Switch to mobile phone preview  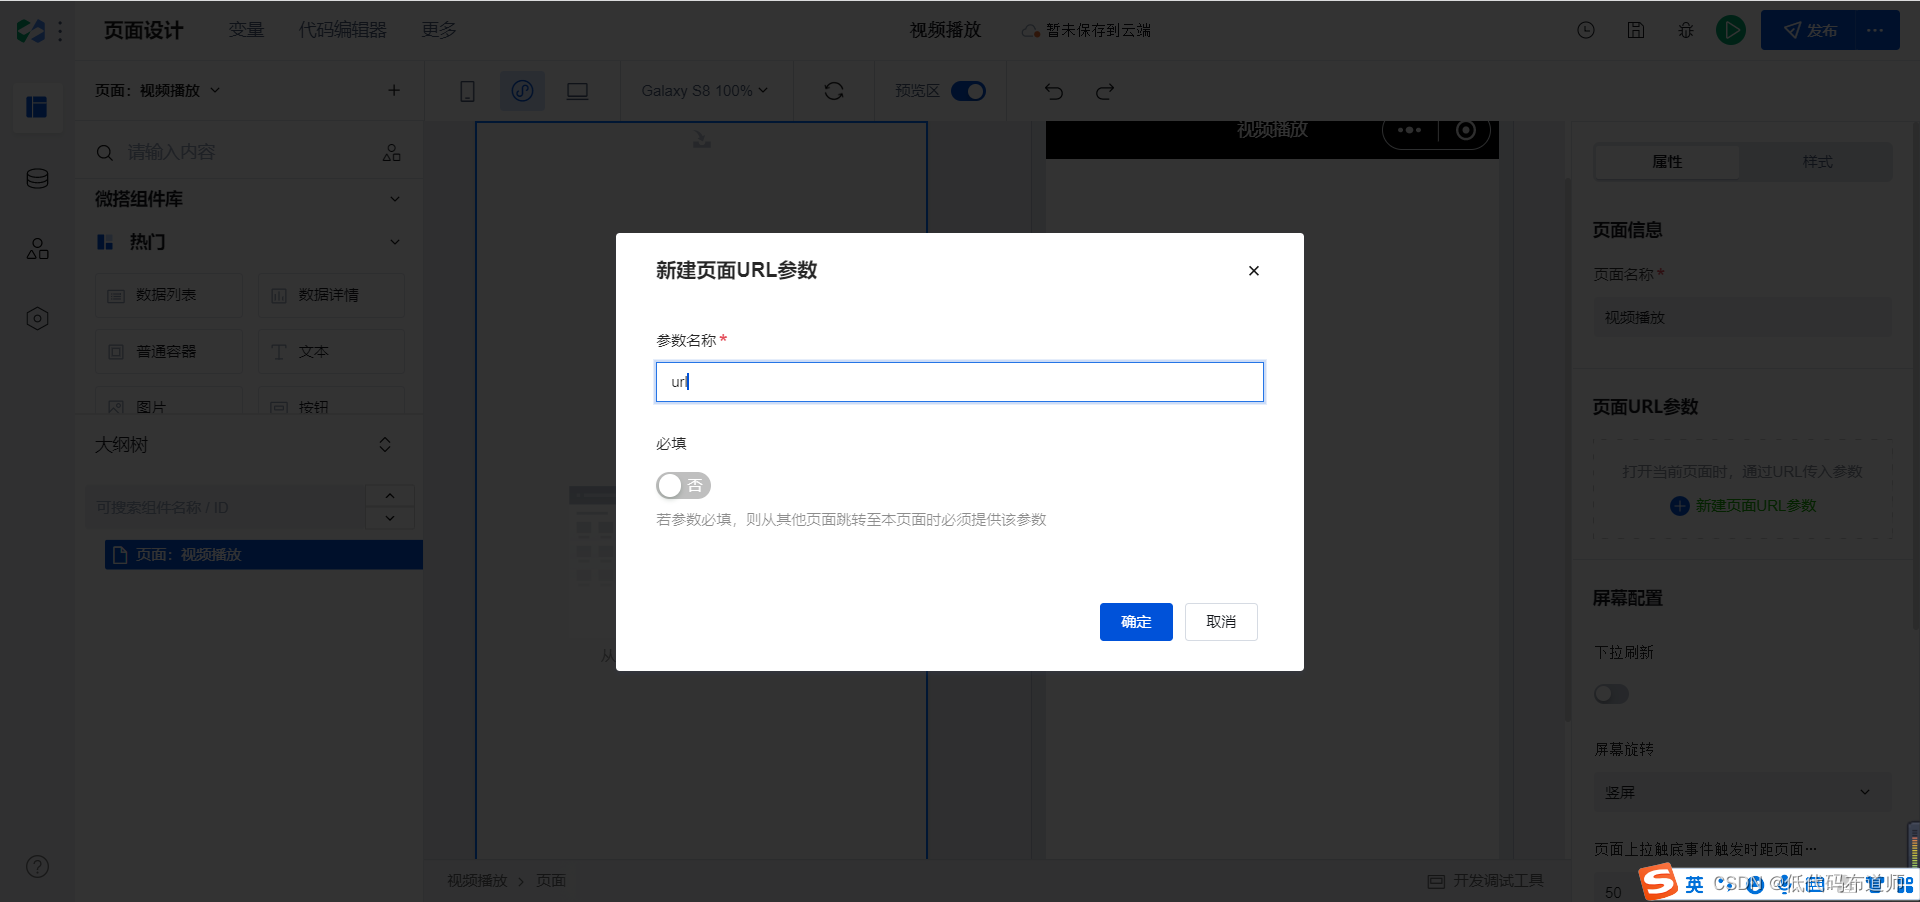[467, 91]
